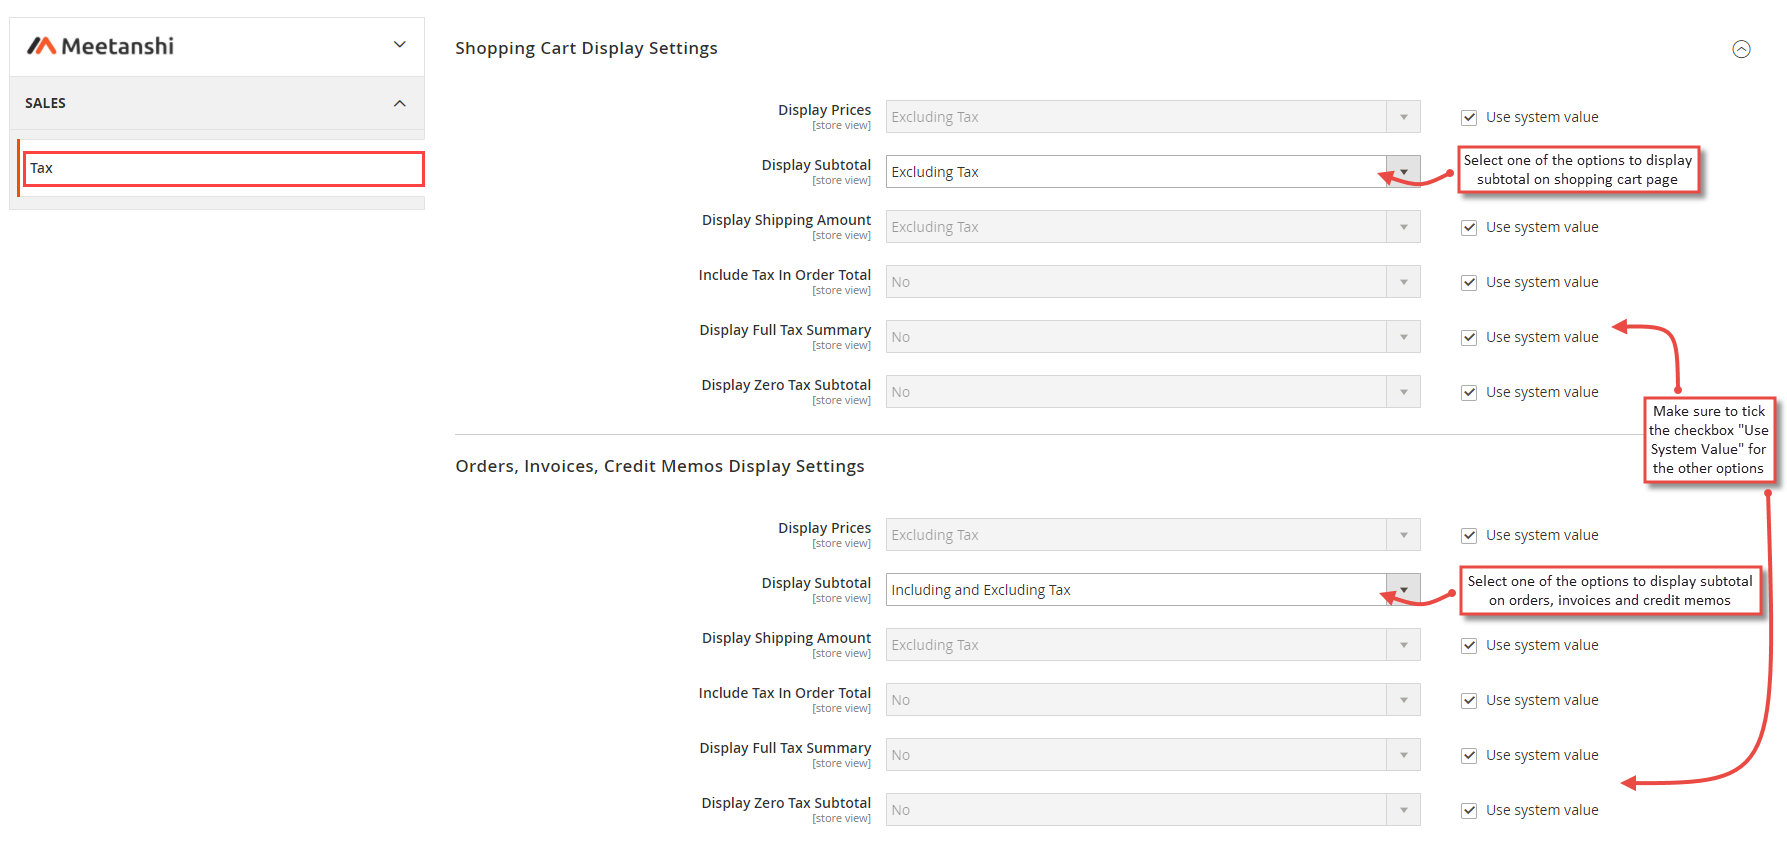The image size is (1787, 841).
Task: Click the Shopping Cart Display Settings heading
Action: pyautogui.click(x=586, y=48)
